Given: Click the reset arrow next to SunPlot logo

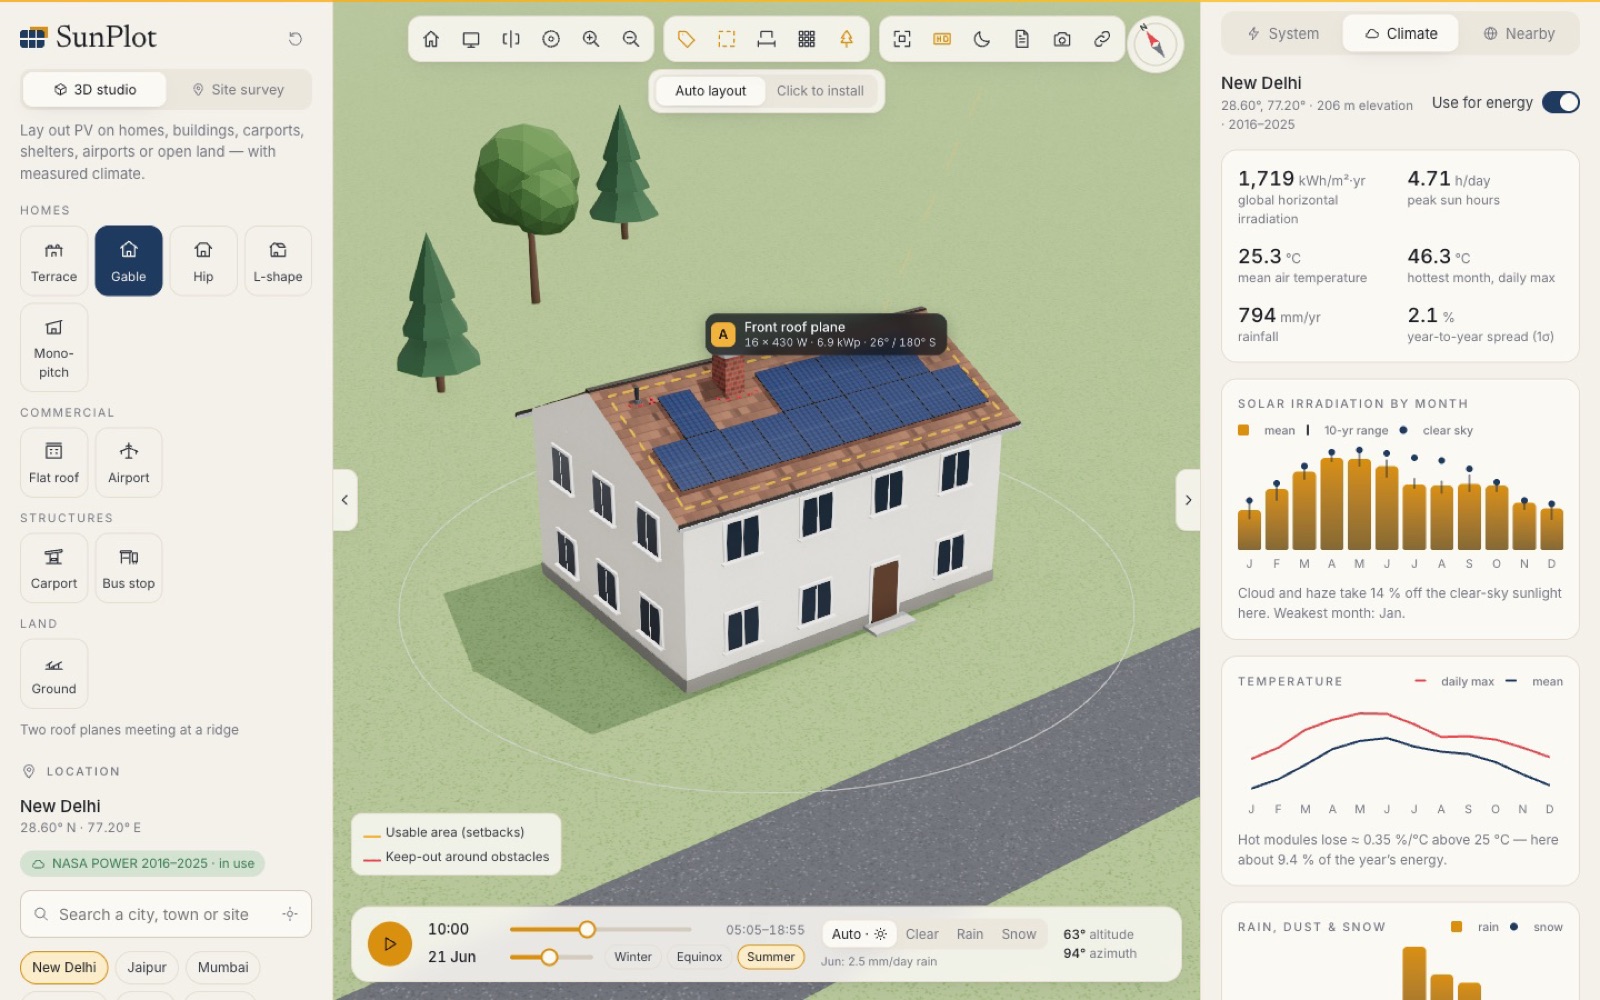Looking at the screenshot, I should [x=295, y=39].
